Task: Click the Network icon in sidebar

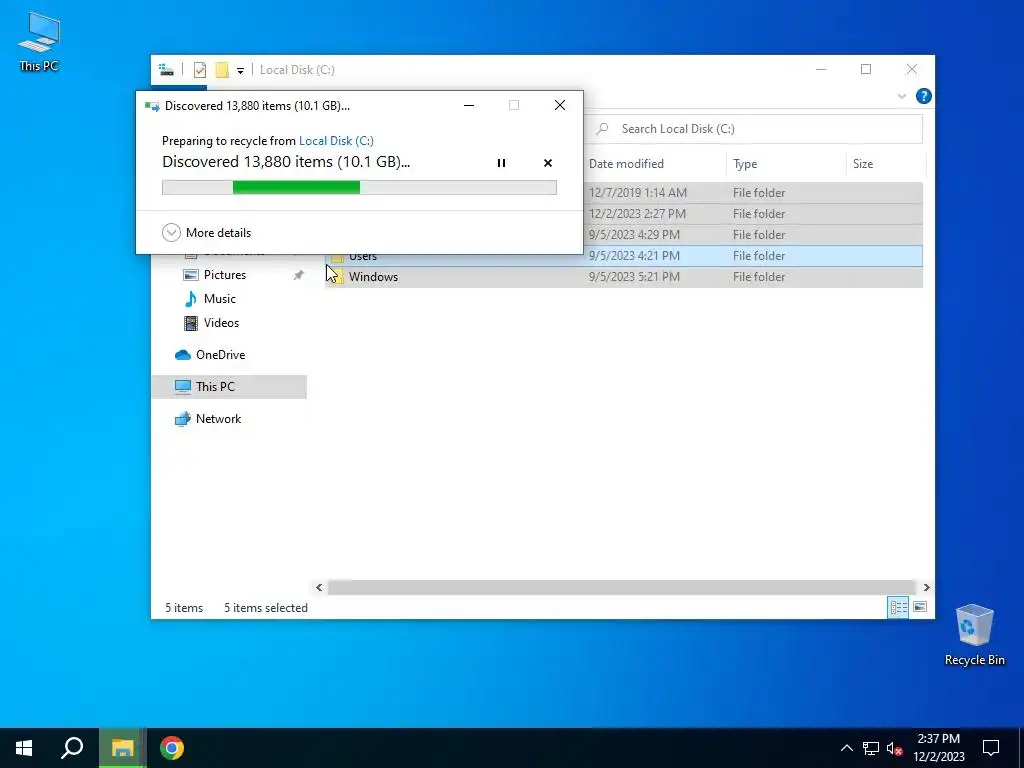Action: [x=182, y=419]
